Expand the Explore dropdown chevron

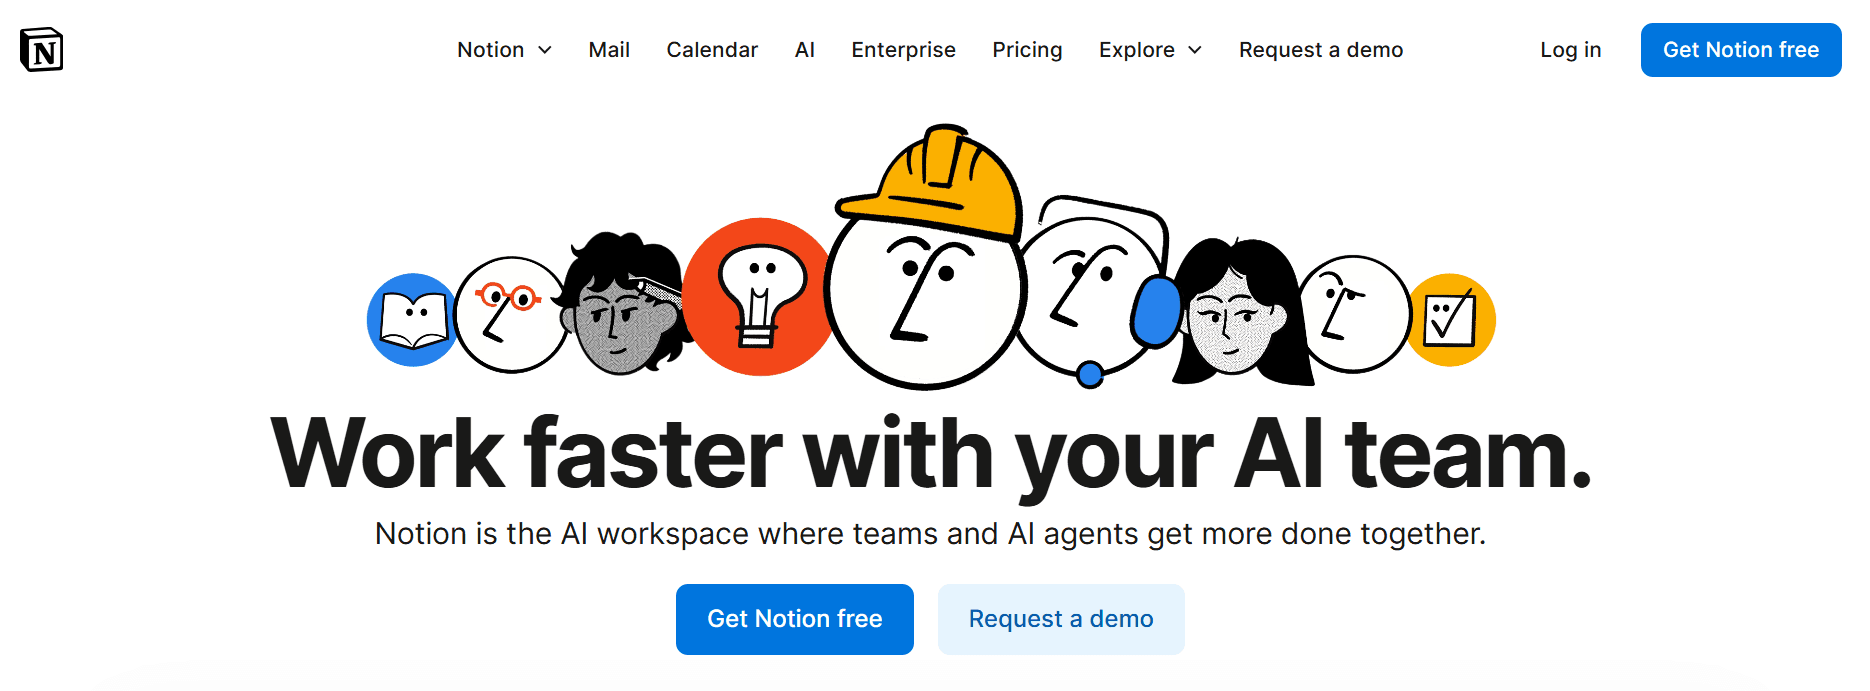pyautogui.click(x=1195, y=50)
